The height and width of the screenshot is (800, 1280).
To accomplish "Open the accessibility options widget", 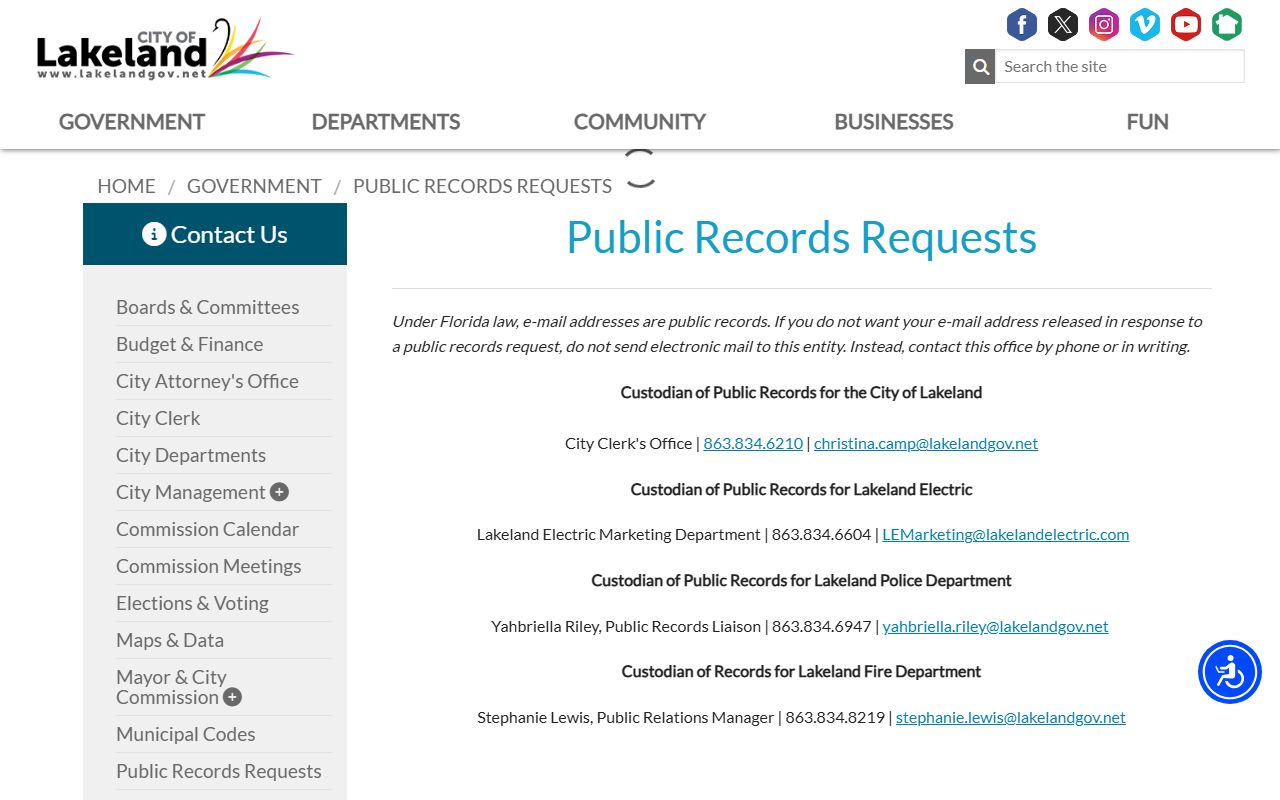I will (x=1230, y=672).
